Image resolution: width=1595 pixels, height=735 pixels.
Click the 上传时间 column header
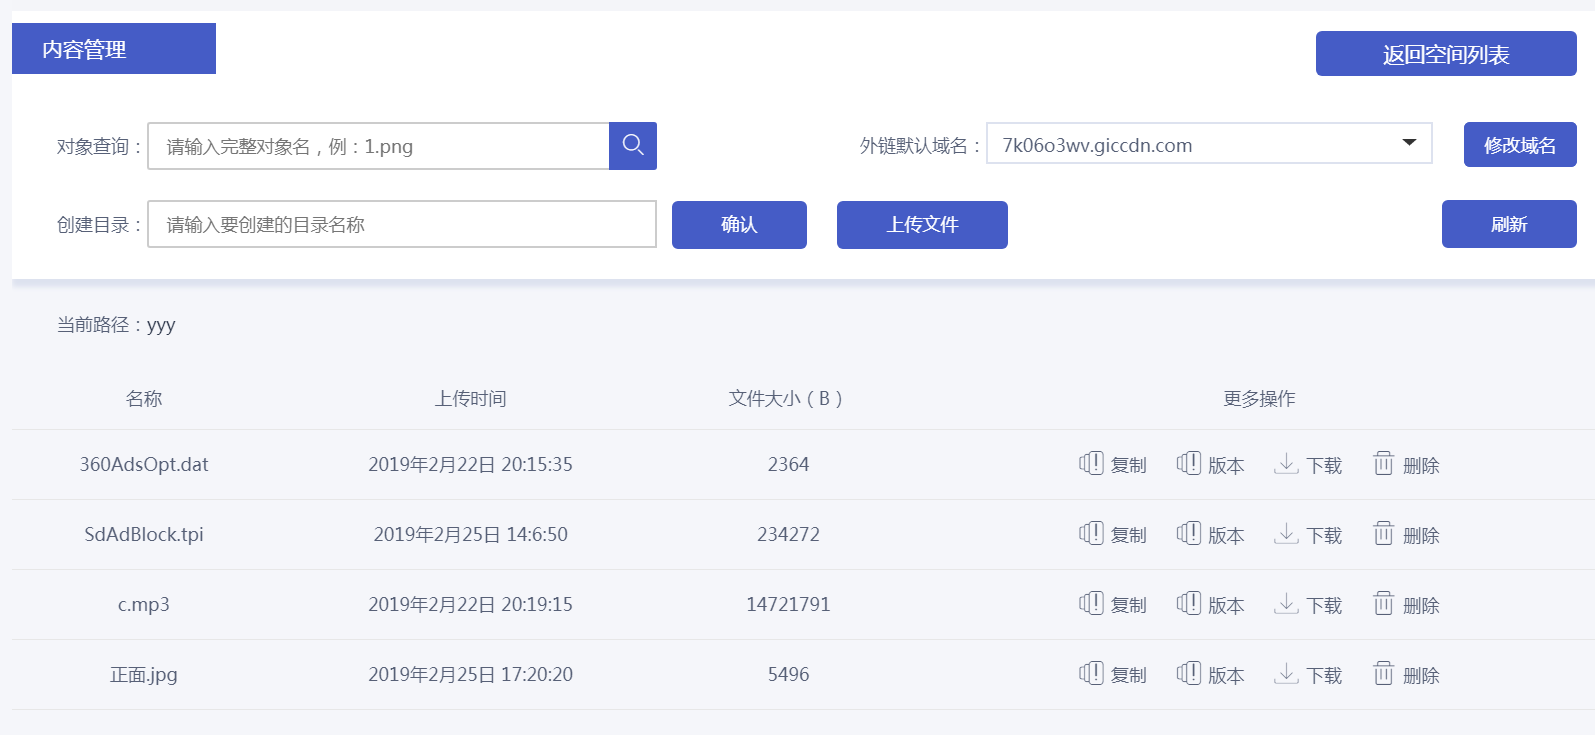point(470,398)
